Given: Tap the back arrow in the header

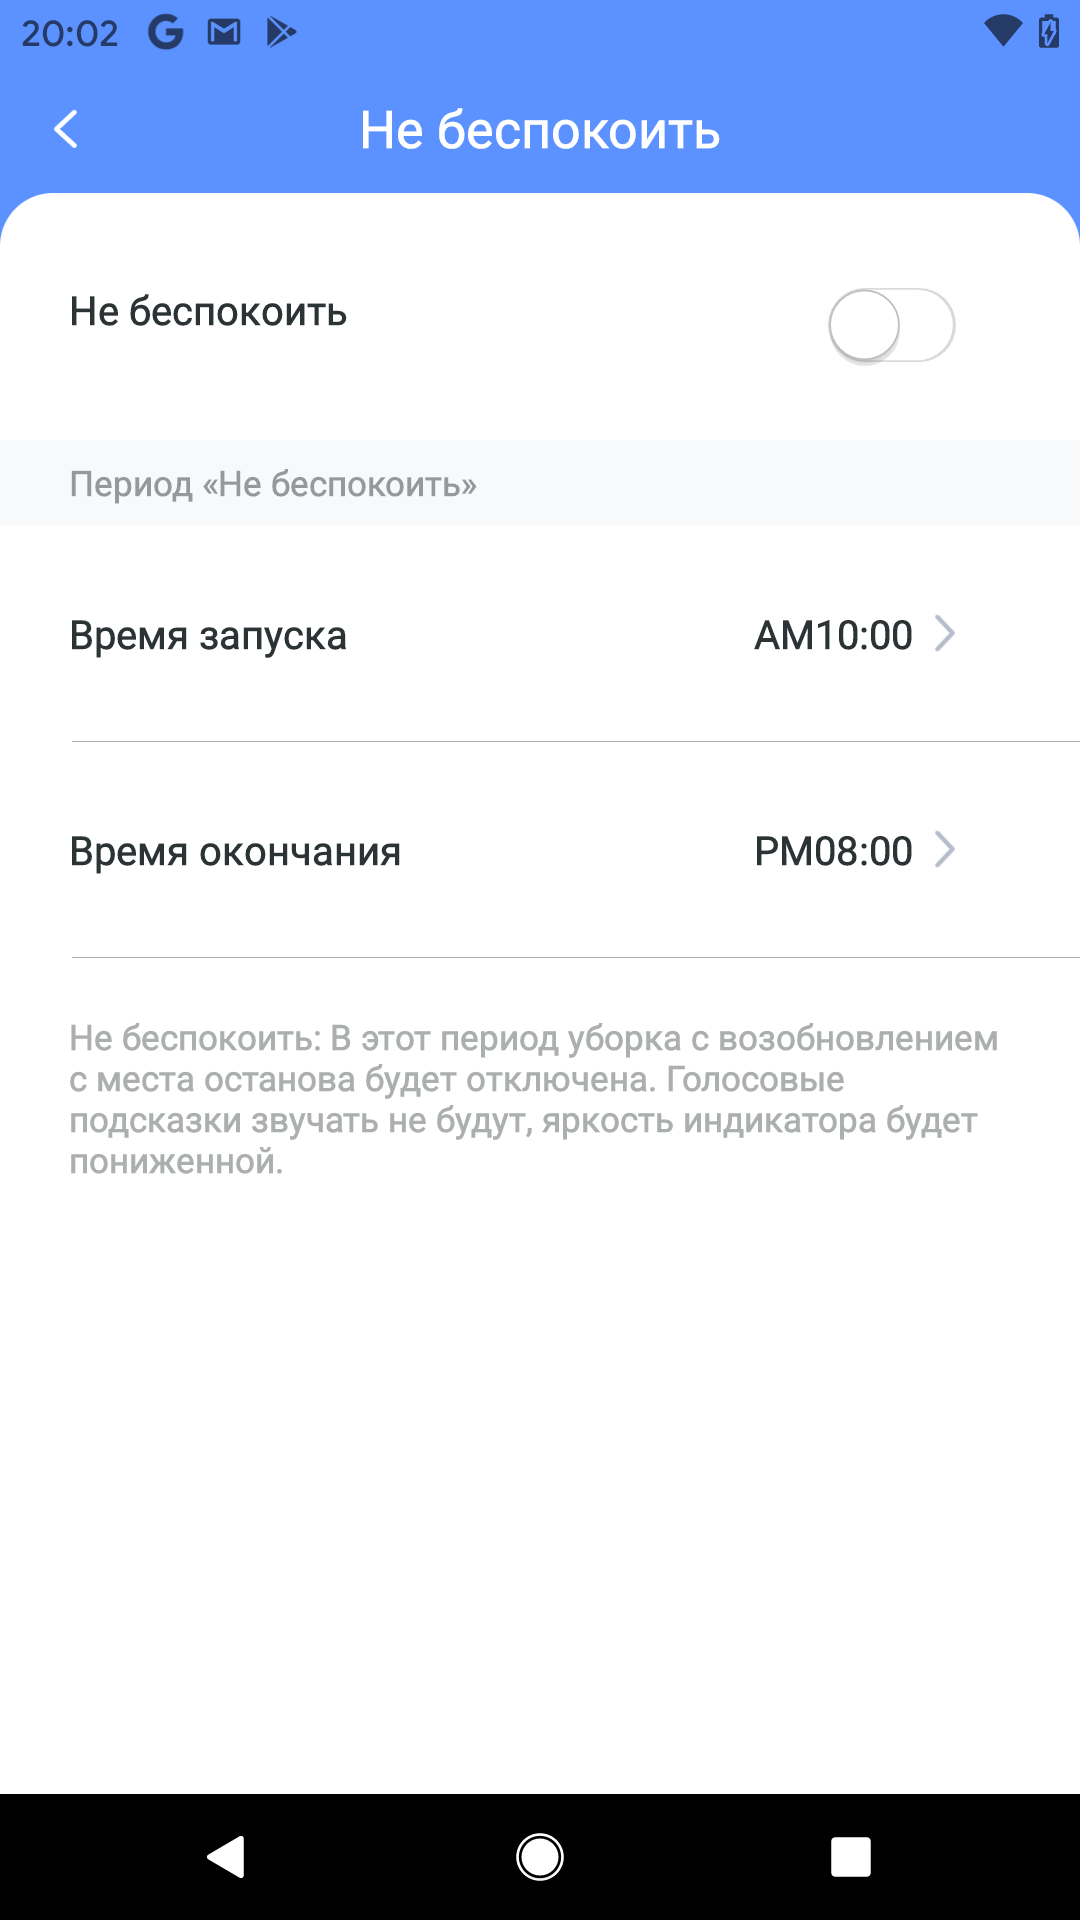Looking at the screenshot, I should coord(66,130).
